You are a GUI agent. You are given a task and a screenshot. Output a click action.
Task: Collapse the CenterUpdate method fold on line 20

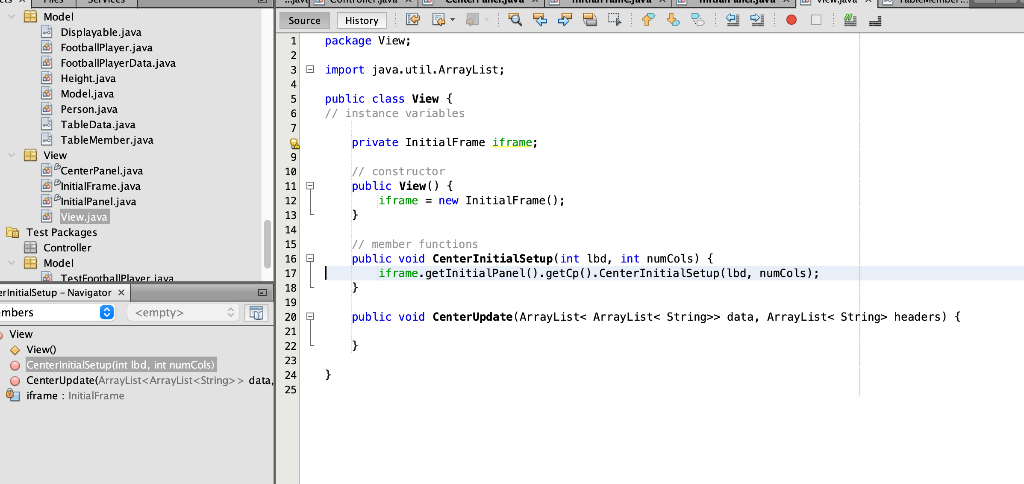click(x=310, y=316)
